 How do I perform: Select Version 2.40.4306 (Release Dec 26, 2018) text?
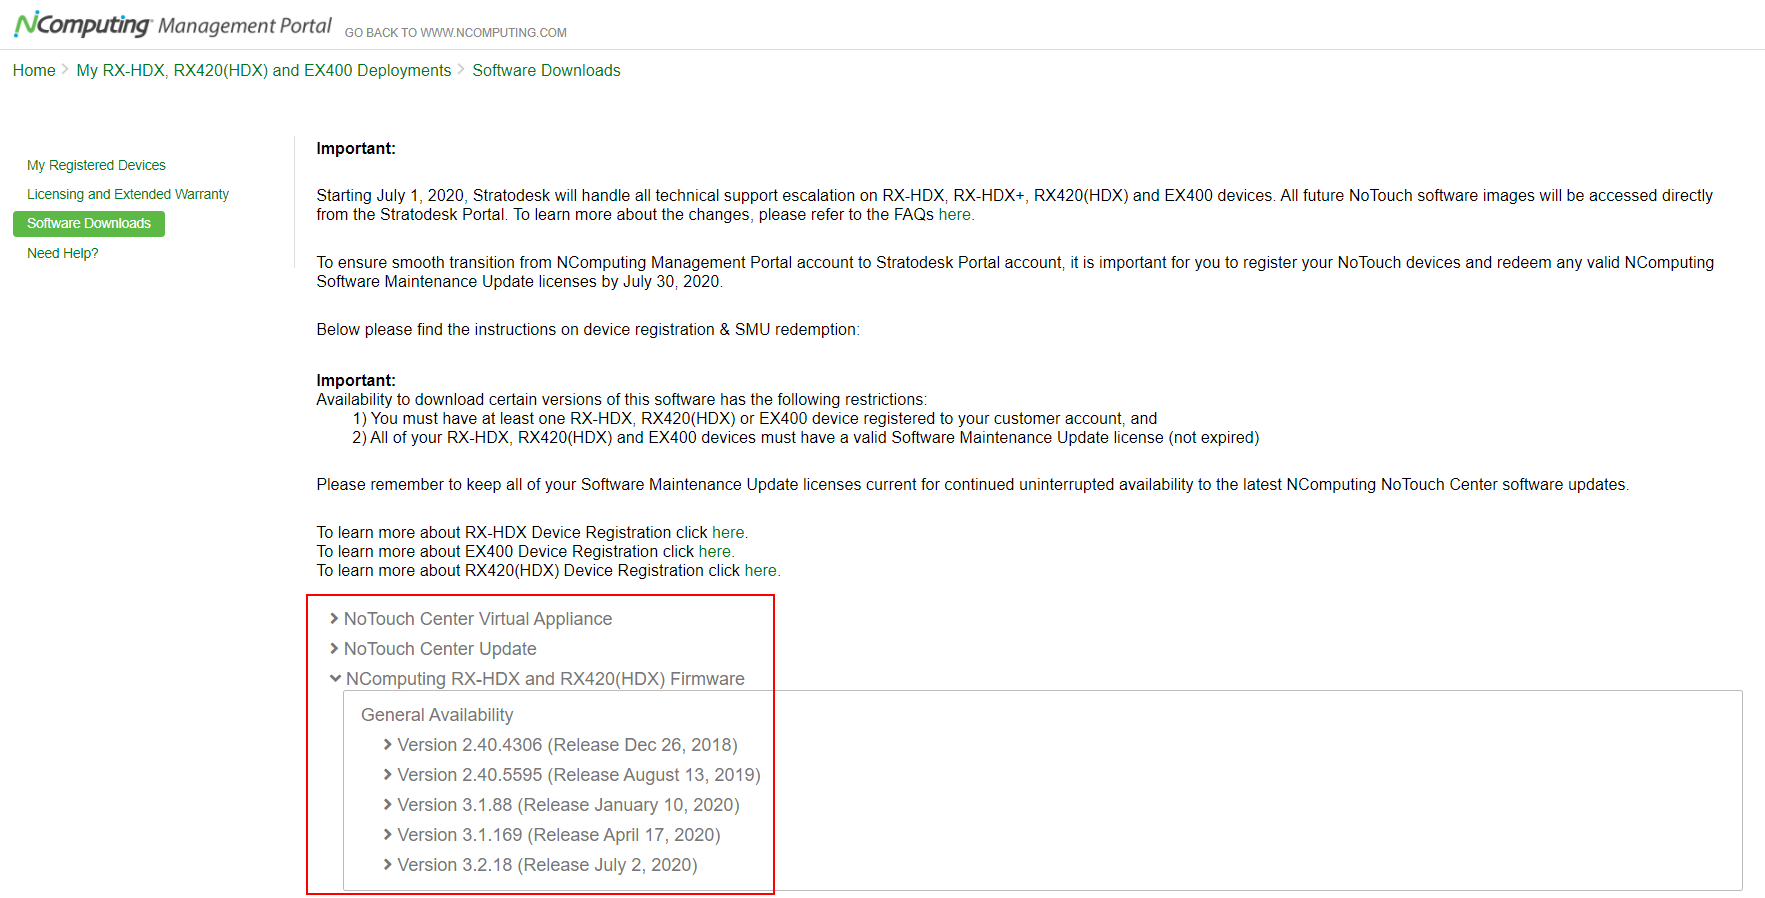[567, 745]
